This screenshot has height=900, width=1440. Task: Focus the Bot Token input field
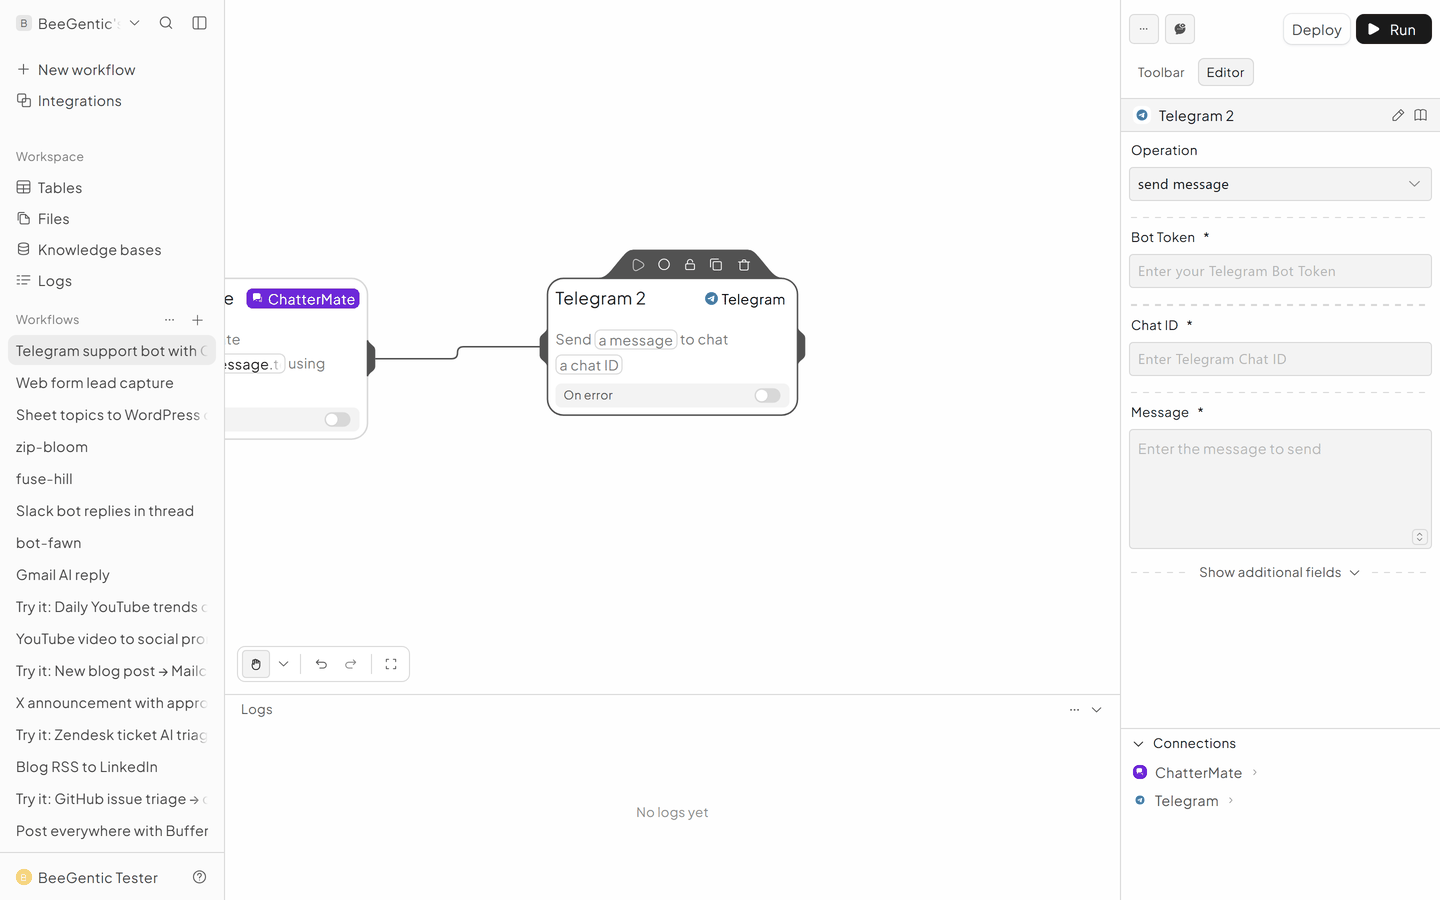1280,271
